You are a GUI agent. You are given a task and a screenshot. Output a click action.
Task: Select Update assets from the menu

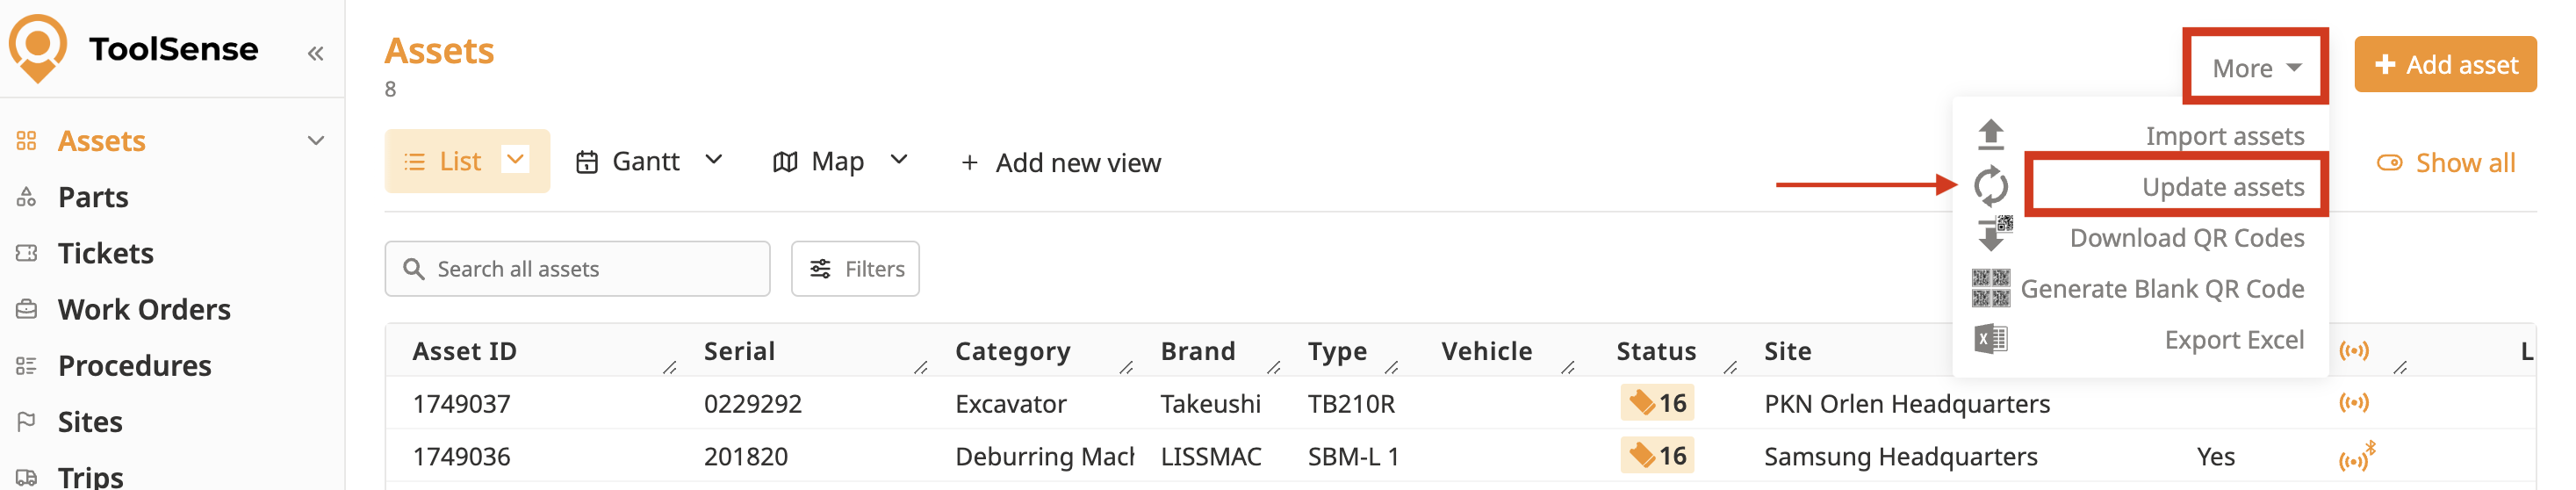coord(2221,186)
